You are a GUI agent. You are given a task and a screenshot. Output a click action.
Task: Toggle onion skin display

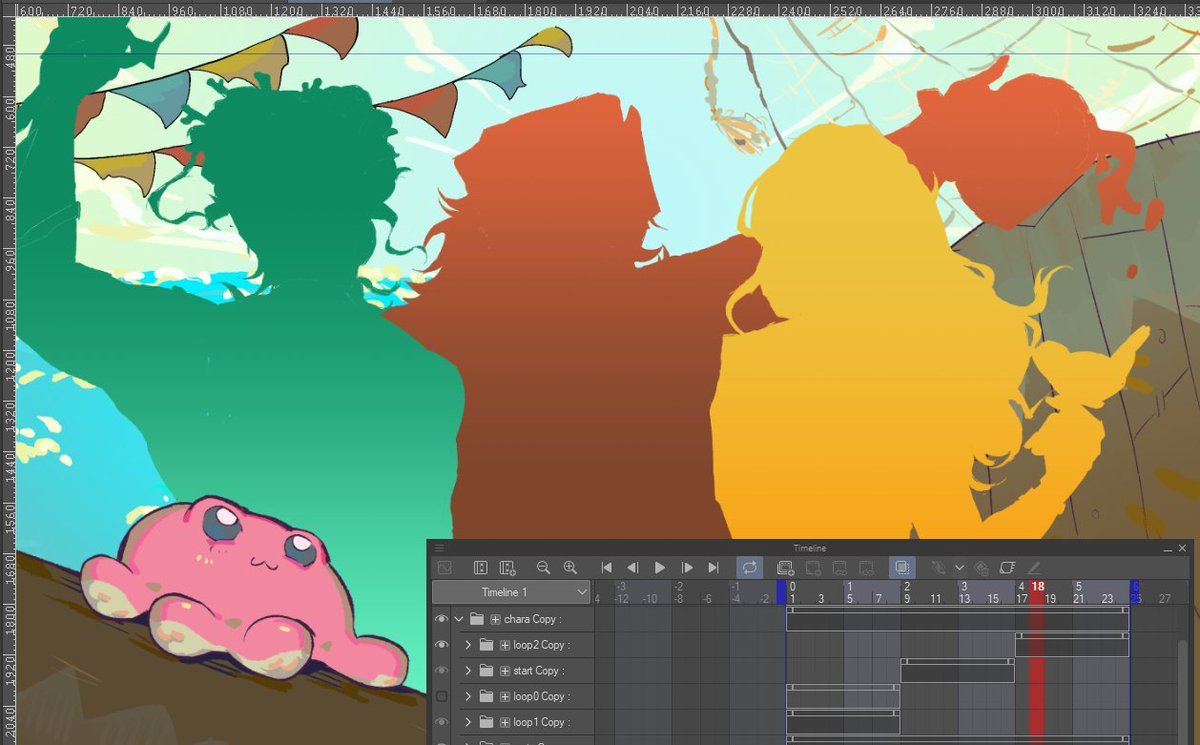(902, 567)
